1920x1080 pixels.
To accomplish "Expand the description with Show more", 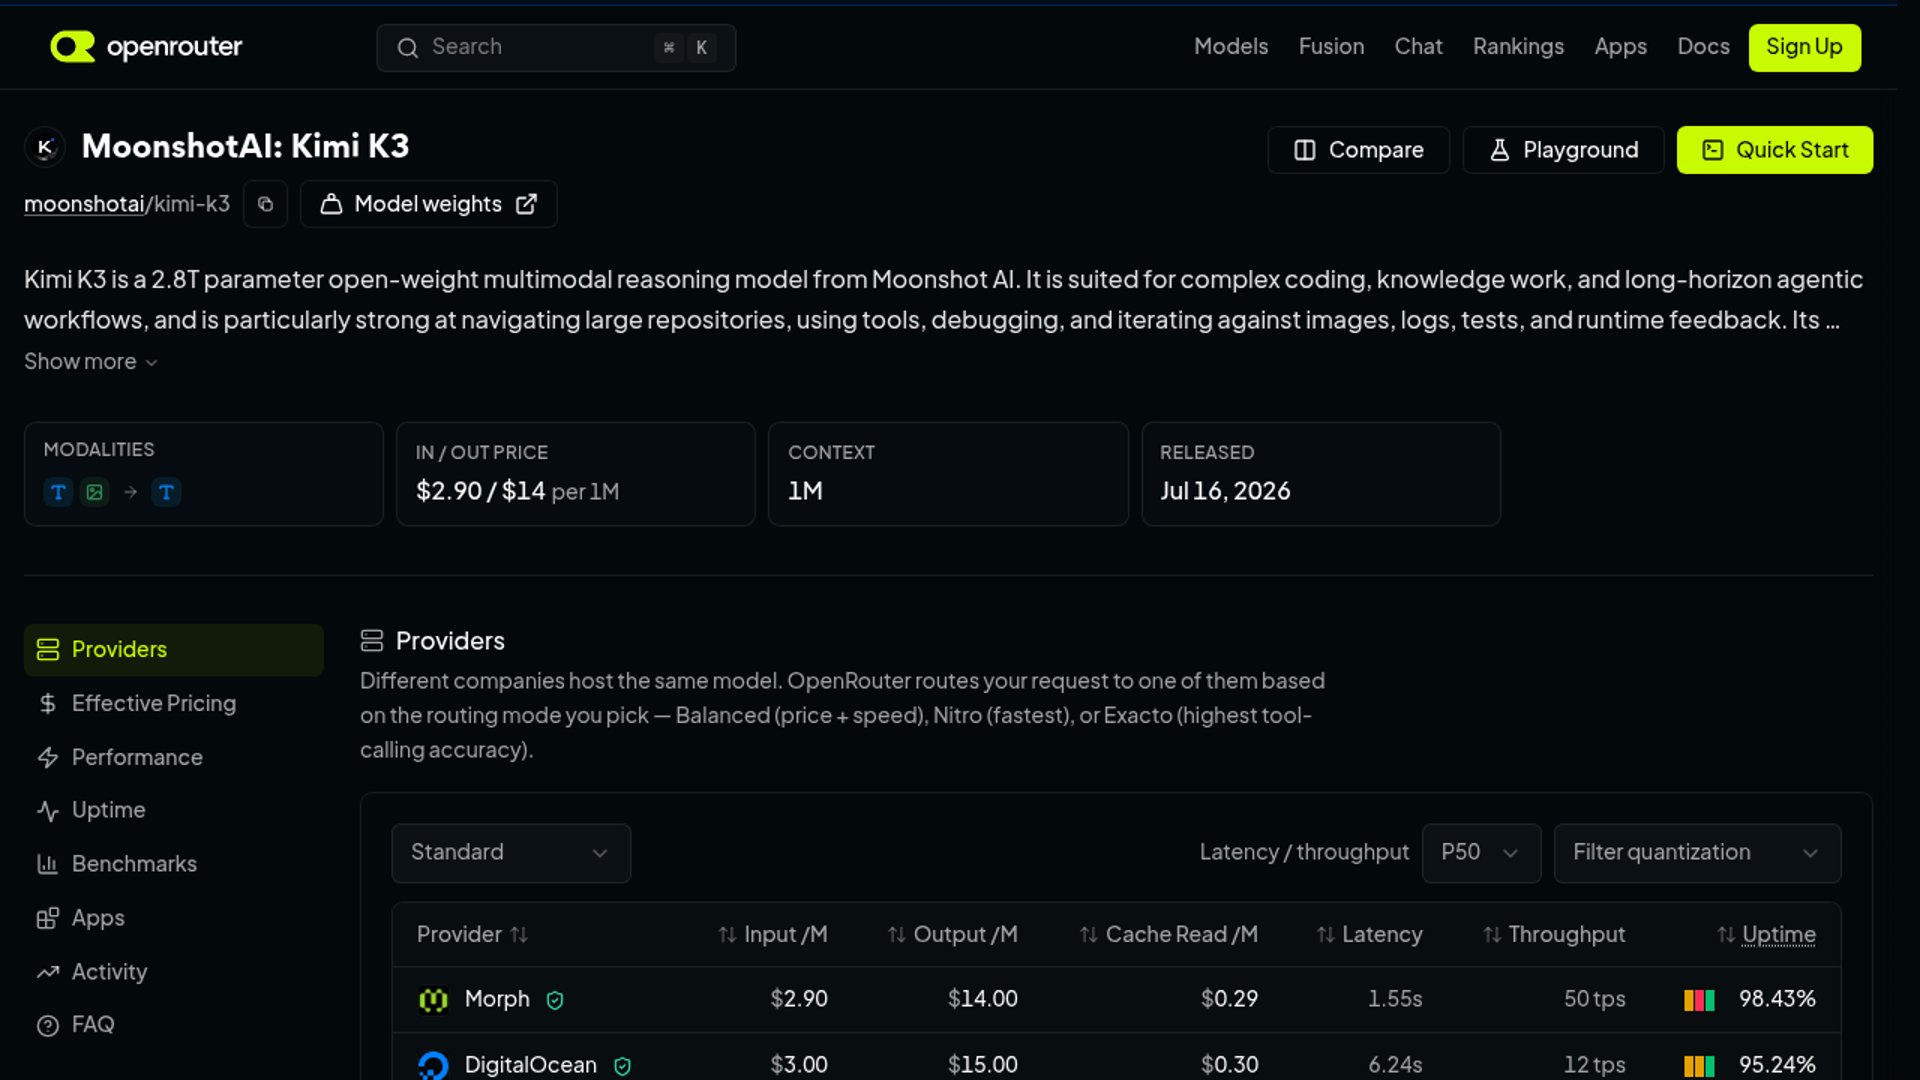I will pos(91,362).
